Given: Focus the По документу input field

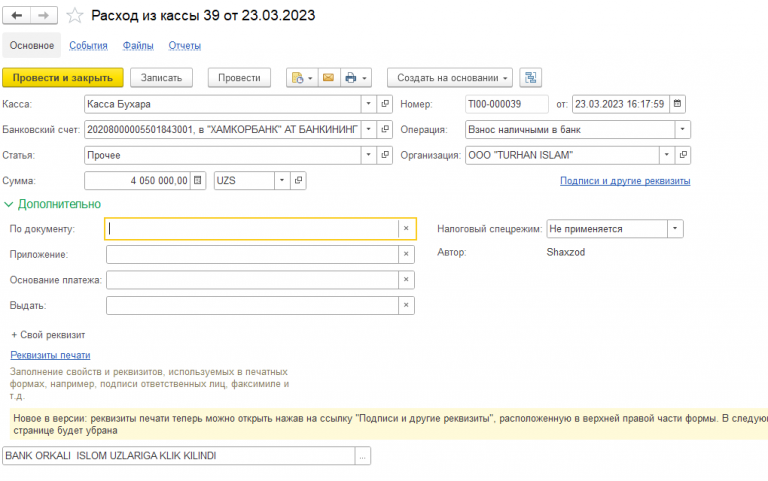Looking at the screenshot, I should point(252,228).
